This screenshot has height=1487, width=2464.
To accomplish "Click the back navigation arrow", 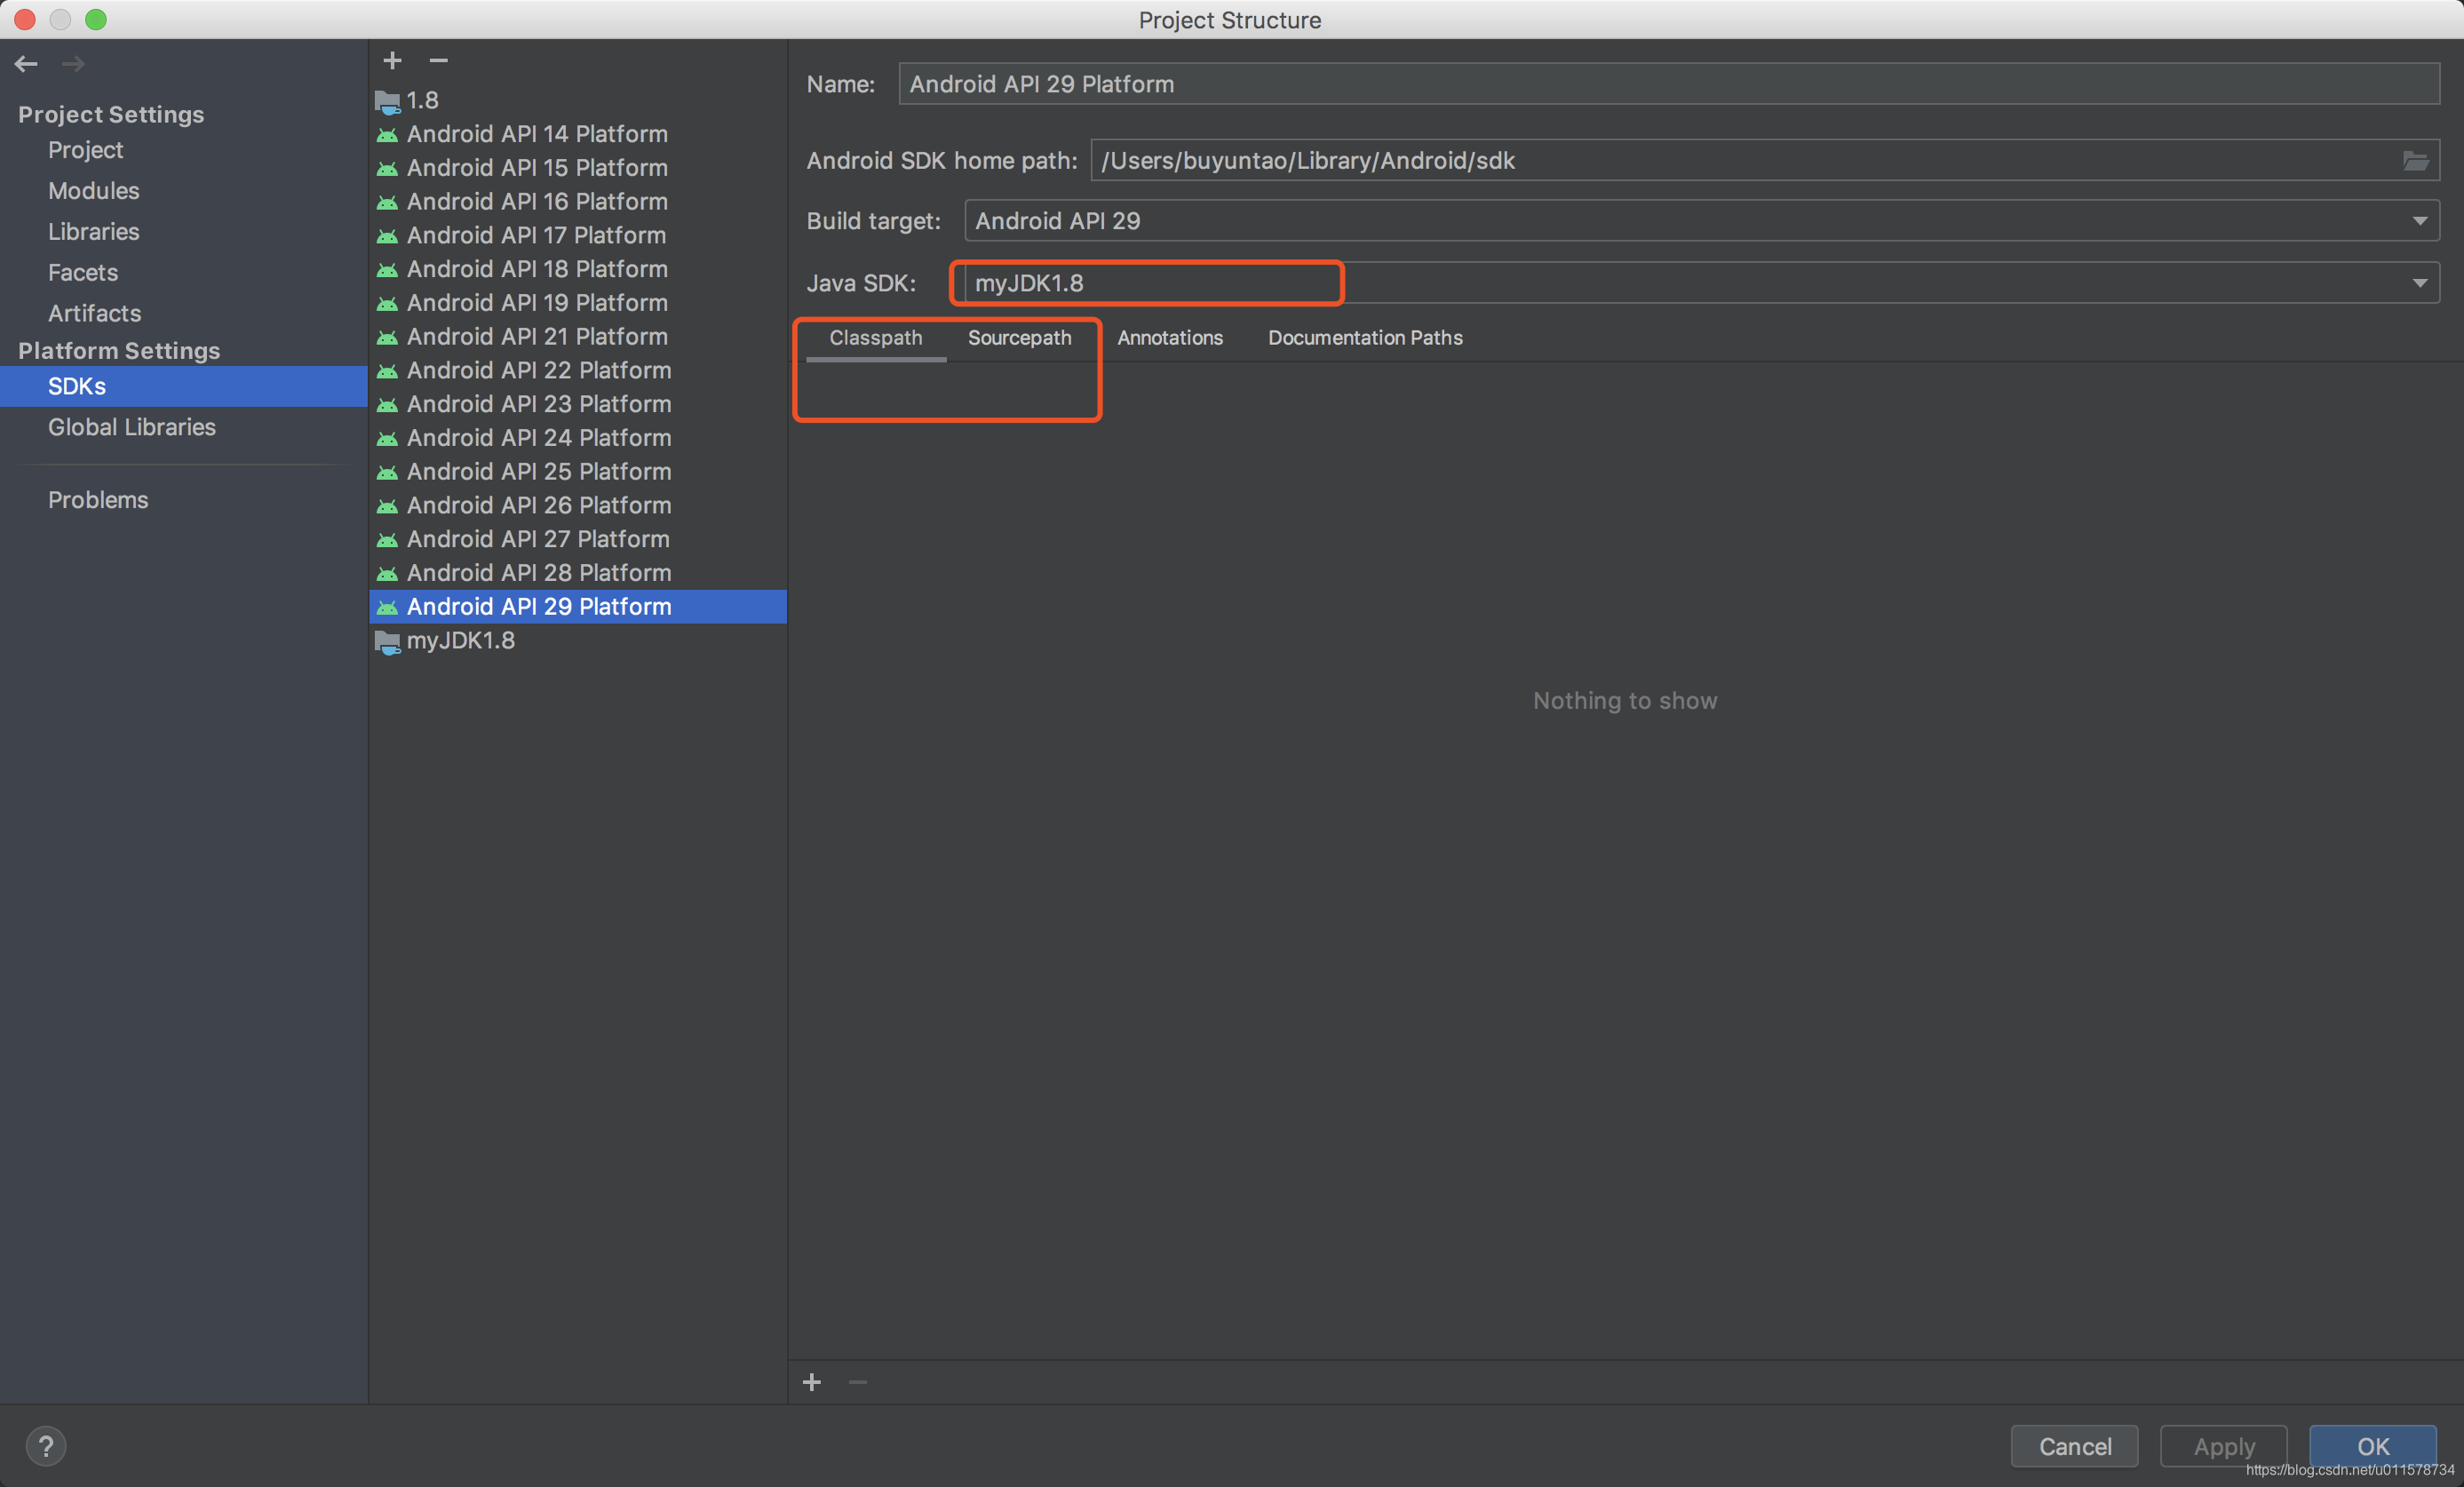I will pyautogui.click(x=26, y=64).
